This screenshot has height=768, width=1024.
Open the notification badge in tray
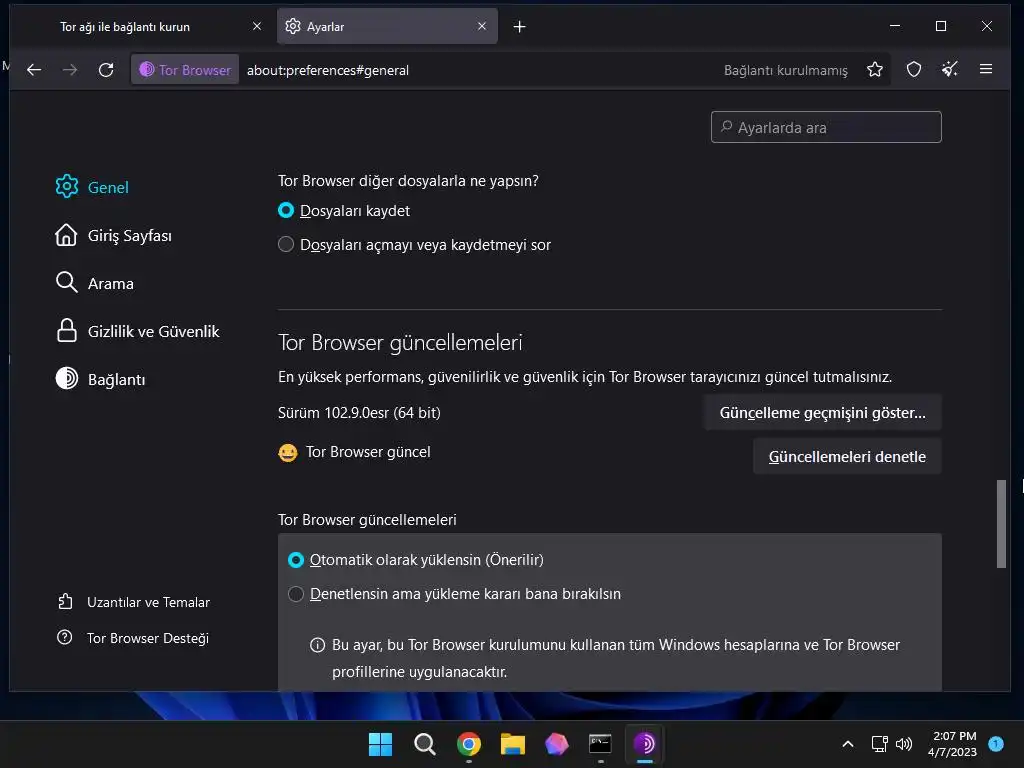[996, 743]
